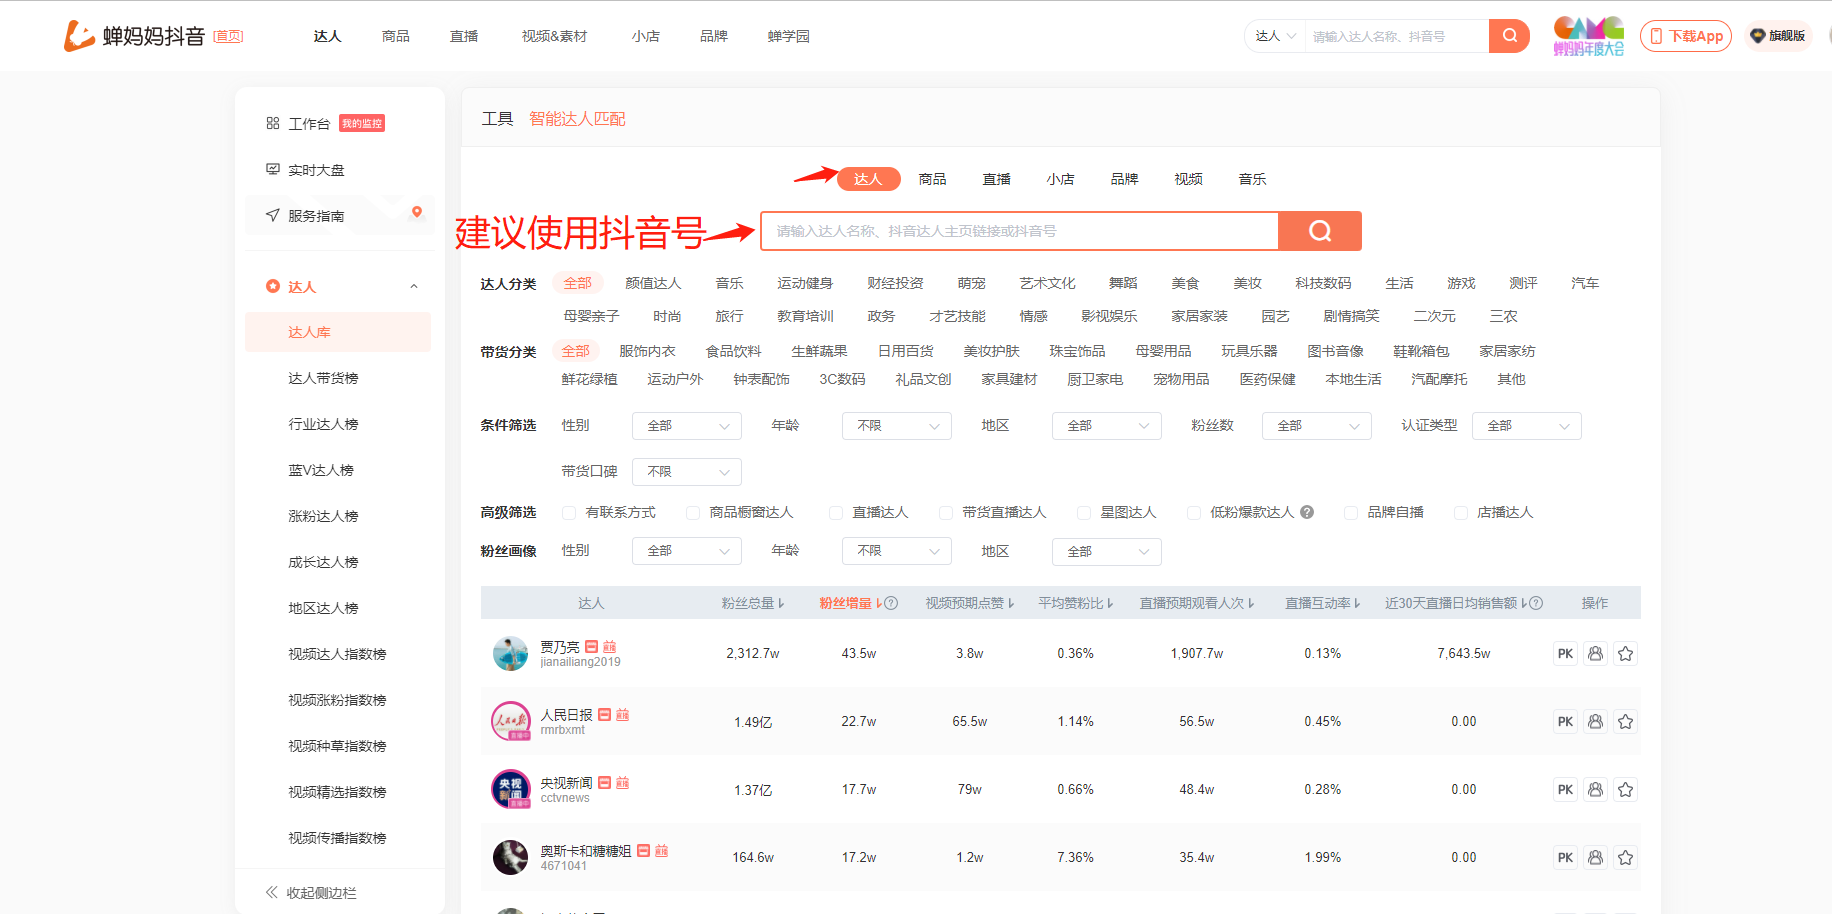Open the 粉丝画像 性别 dropdown

[687, 551]
